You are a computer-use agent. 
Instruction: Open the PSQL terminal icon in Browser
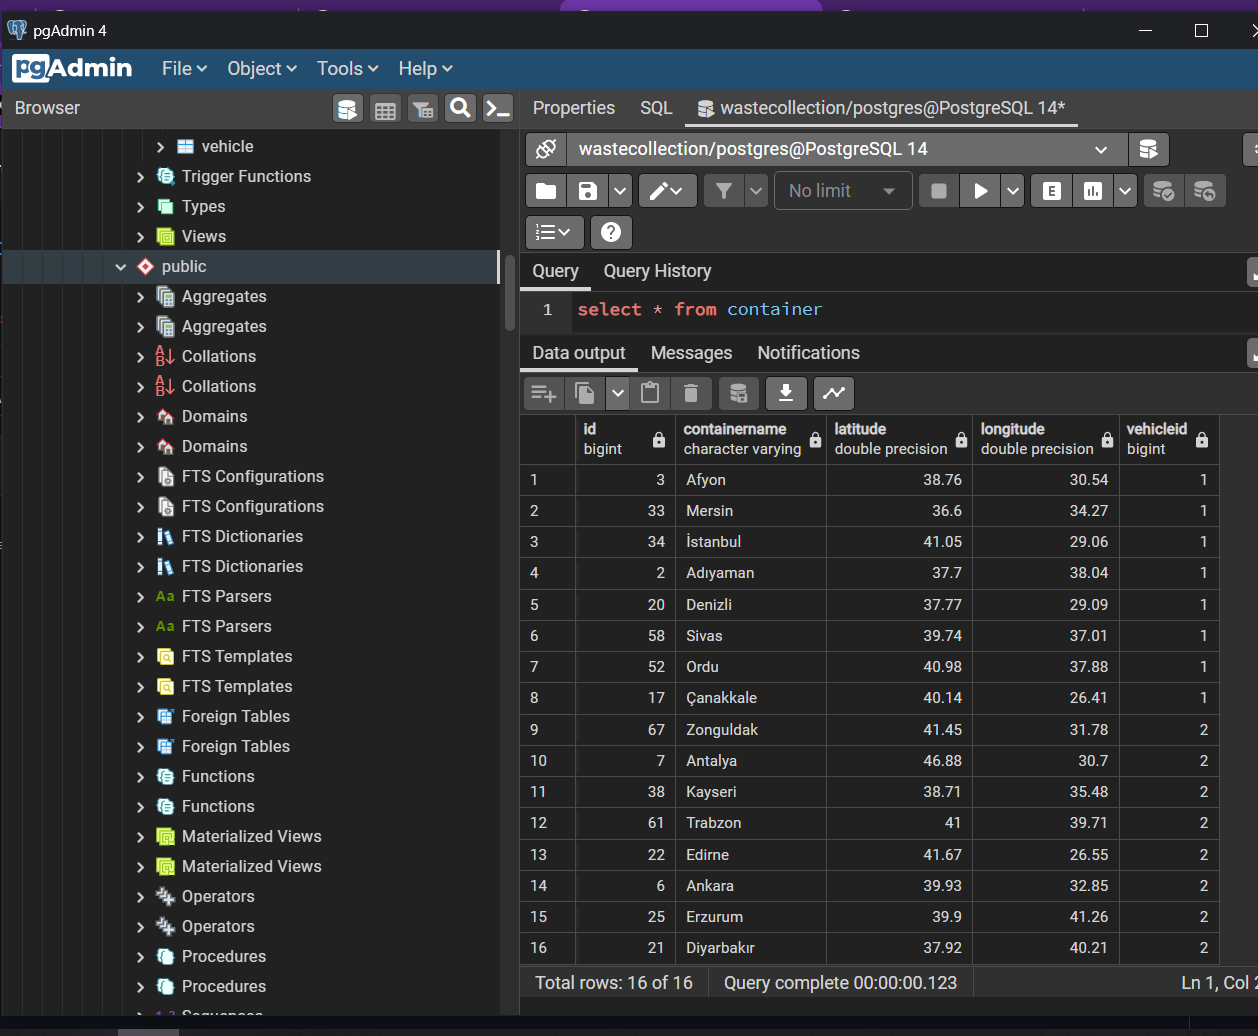coord(498,108)
